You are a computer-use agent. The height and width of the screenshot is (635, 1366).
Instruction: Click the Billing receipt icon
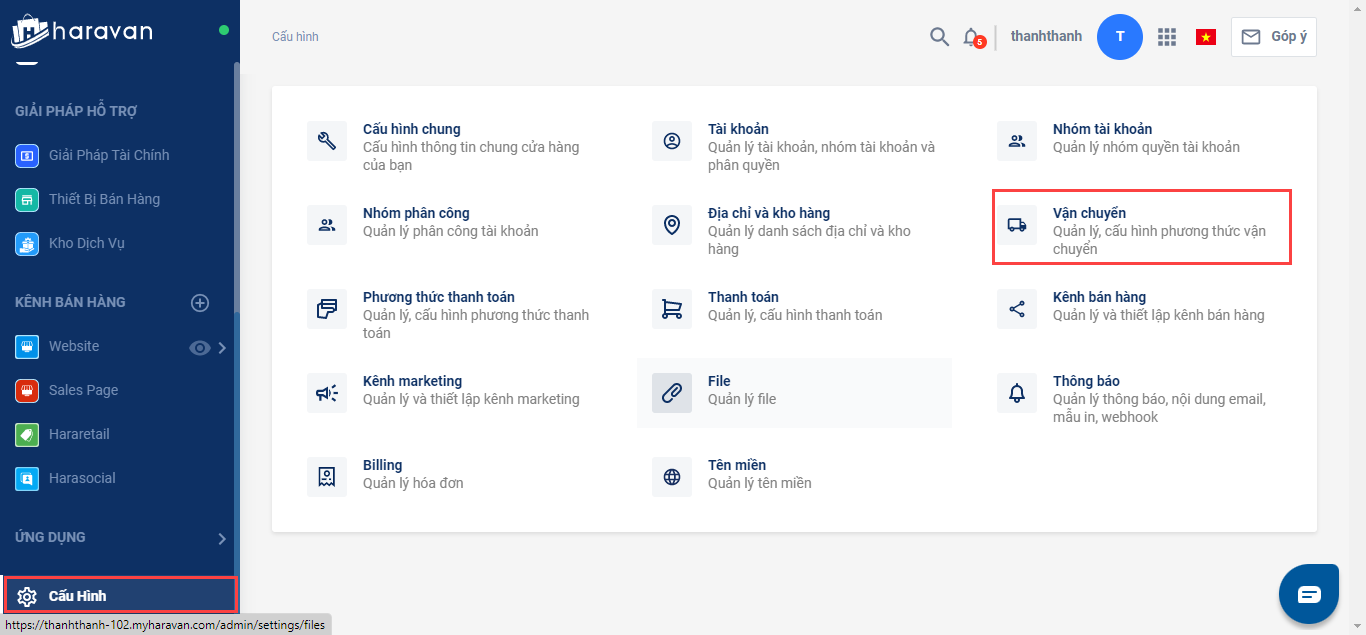[326, 477]
